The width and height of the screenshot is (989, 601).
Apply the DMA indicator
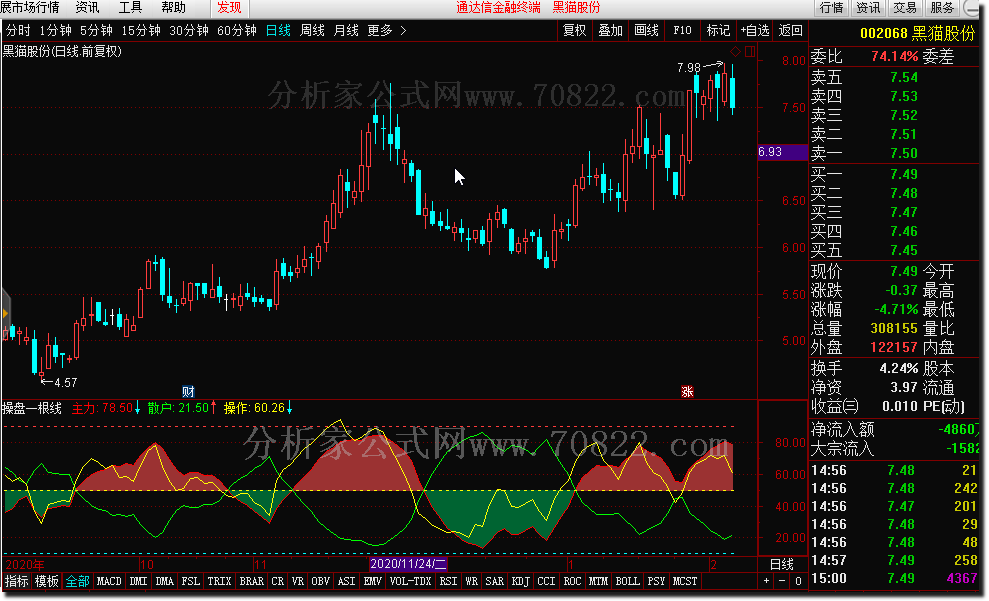coord(164,581)
